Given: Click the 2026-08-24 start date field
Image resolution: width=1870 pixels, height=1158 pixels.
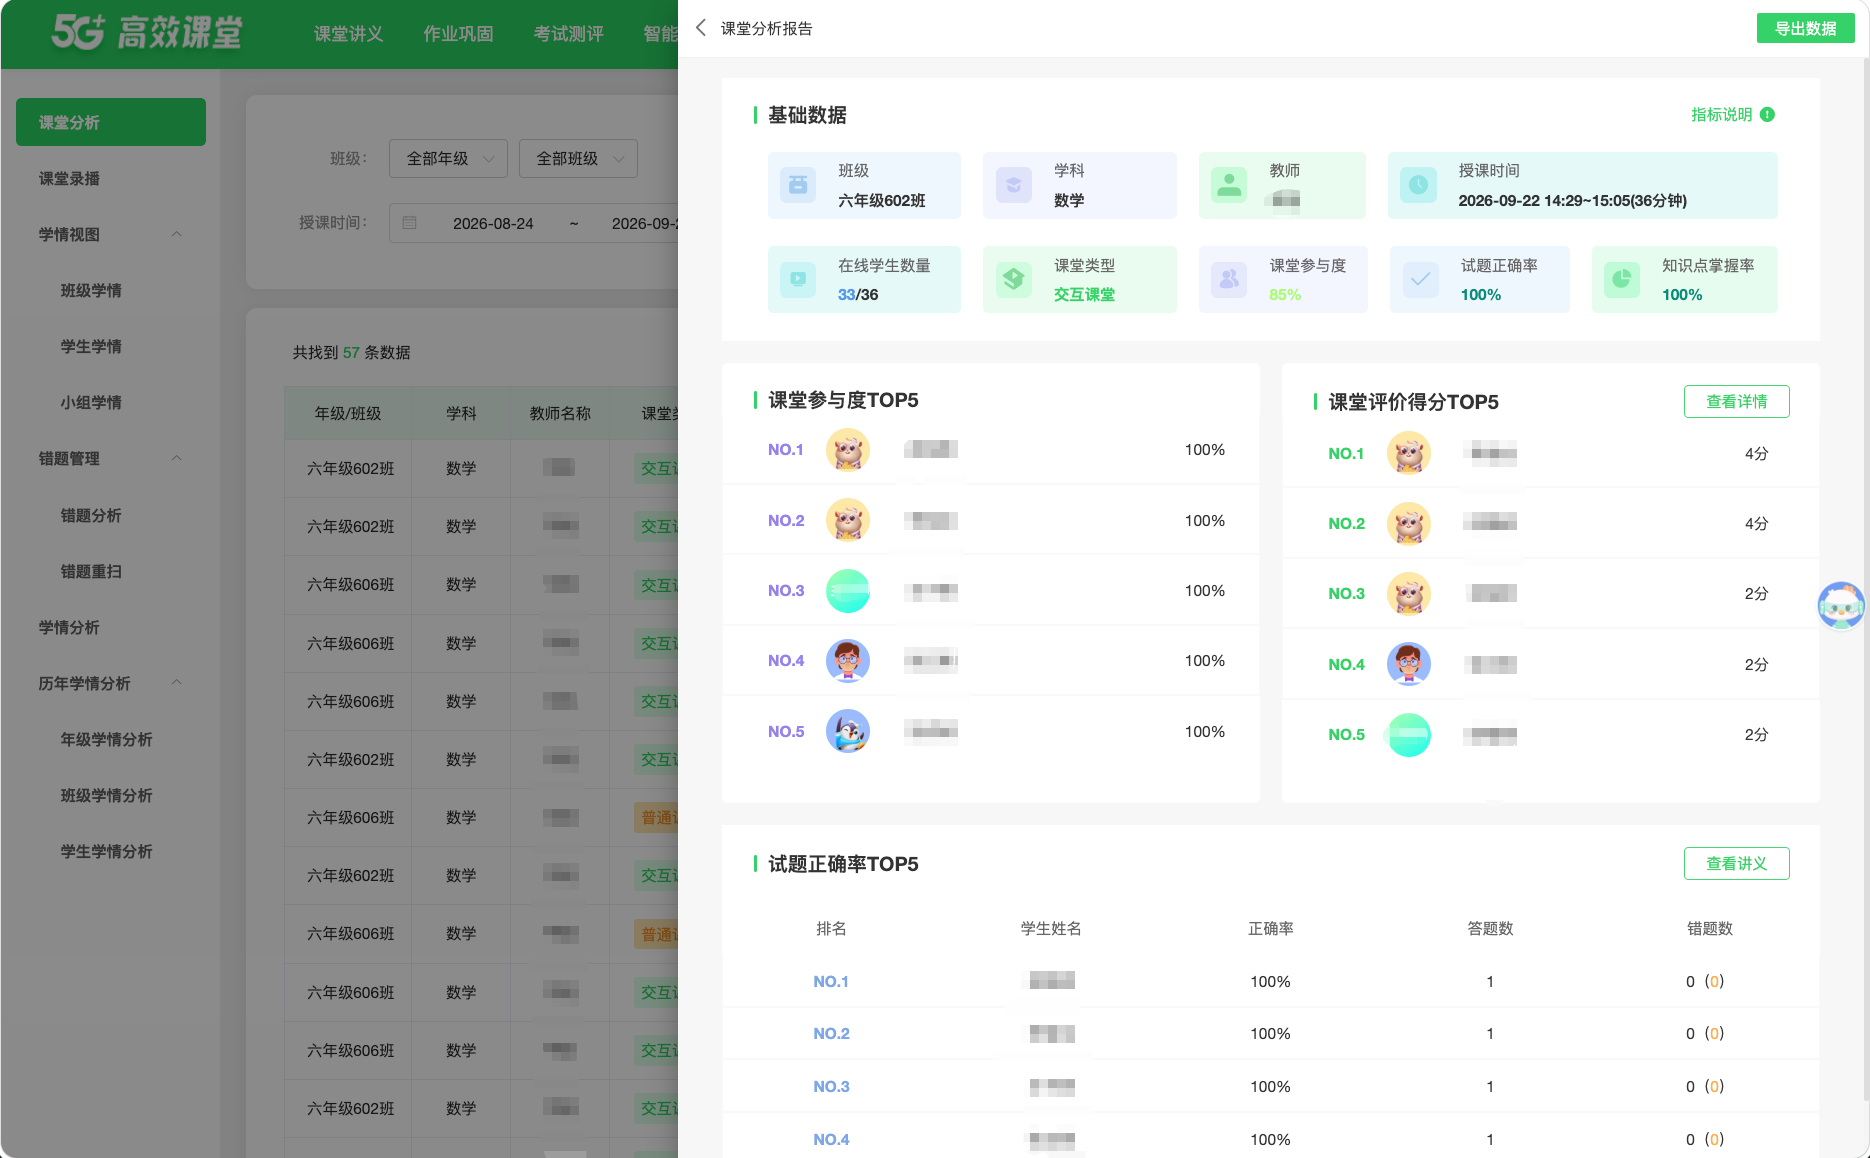Looking at the screenshot, I should click(x=493, y=223).
